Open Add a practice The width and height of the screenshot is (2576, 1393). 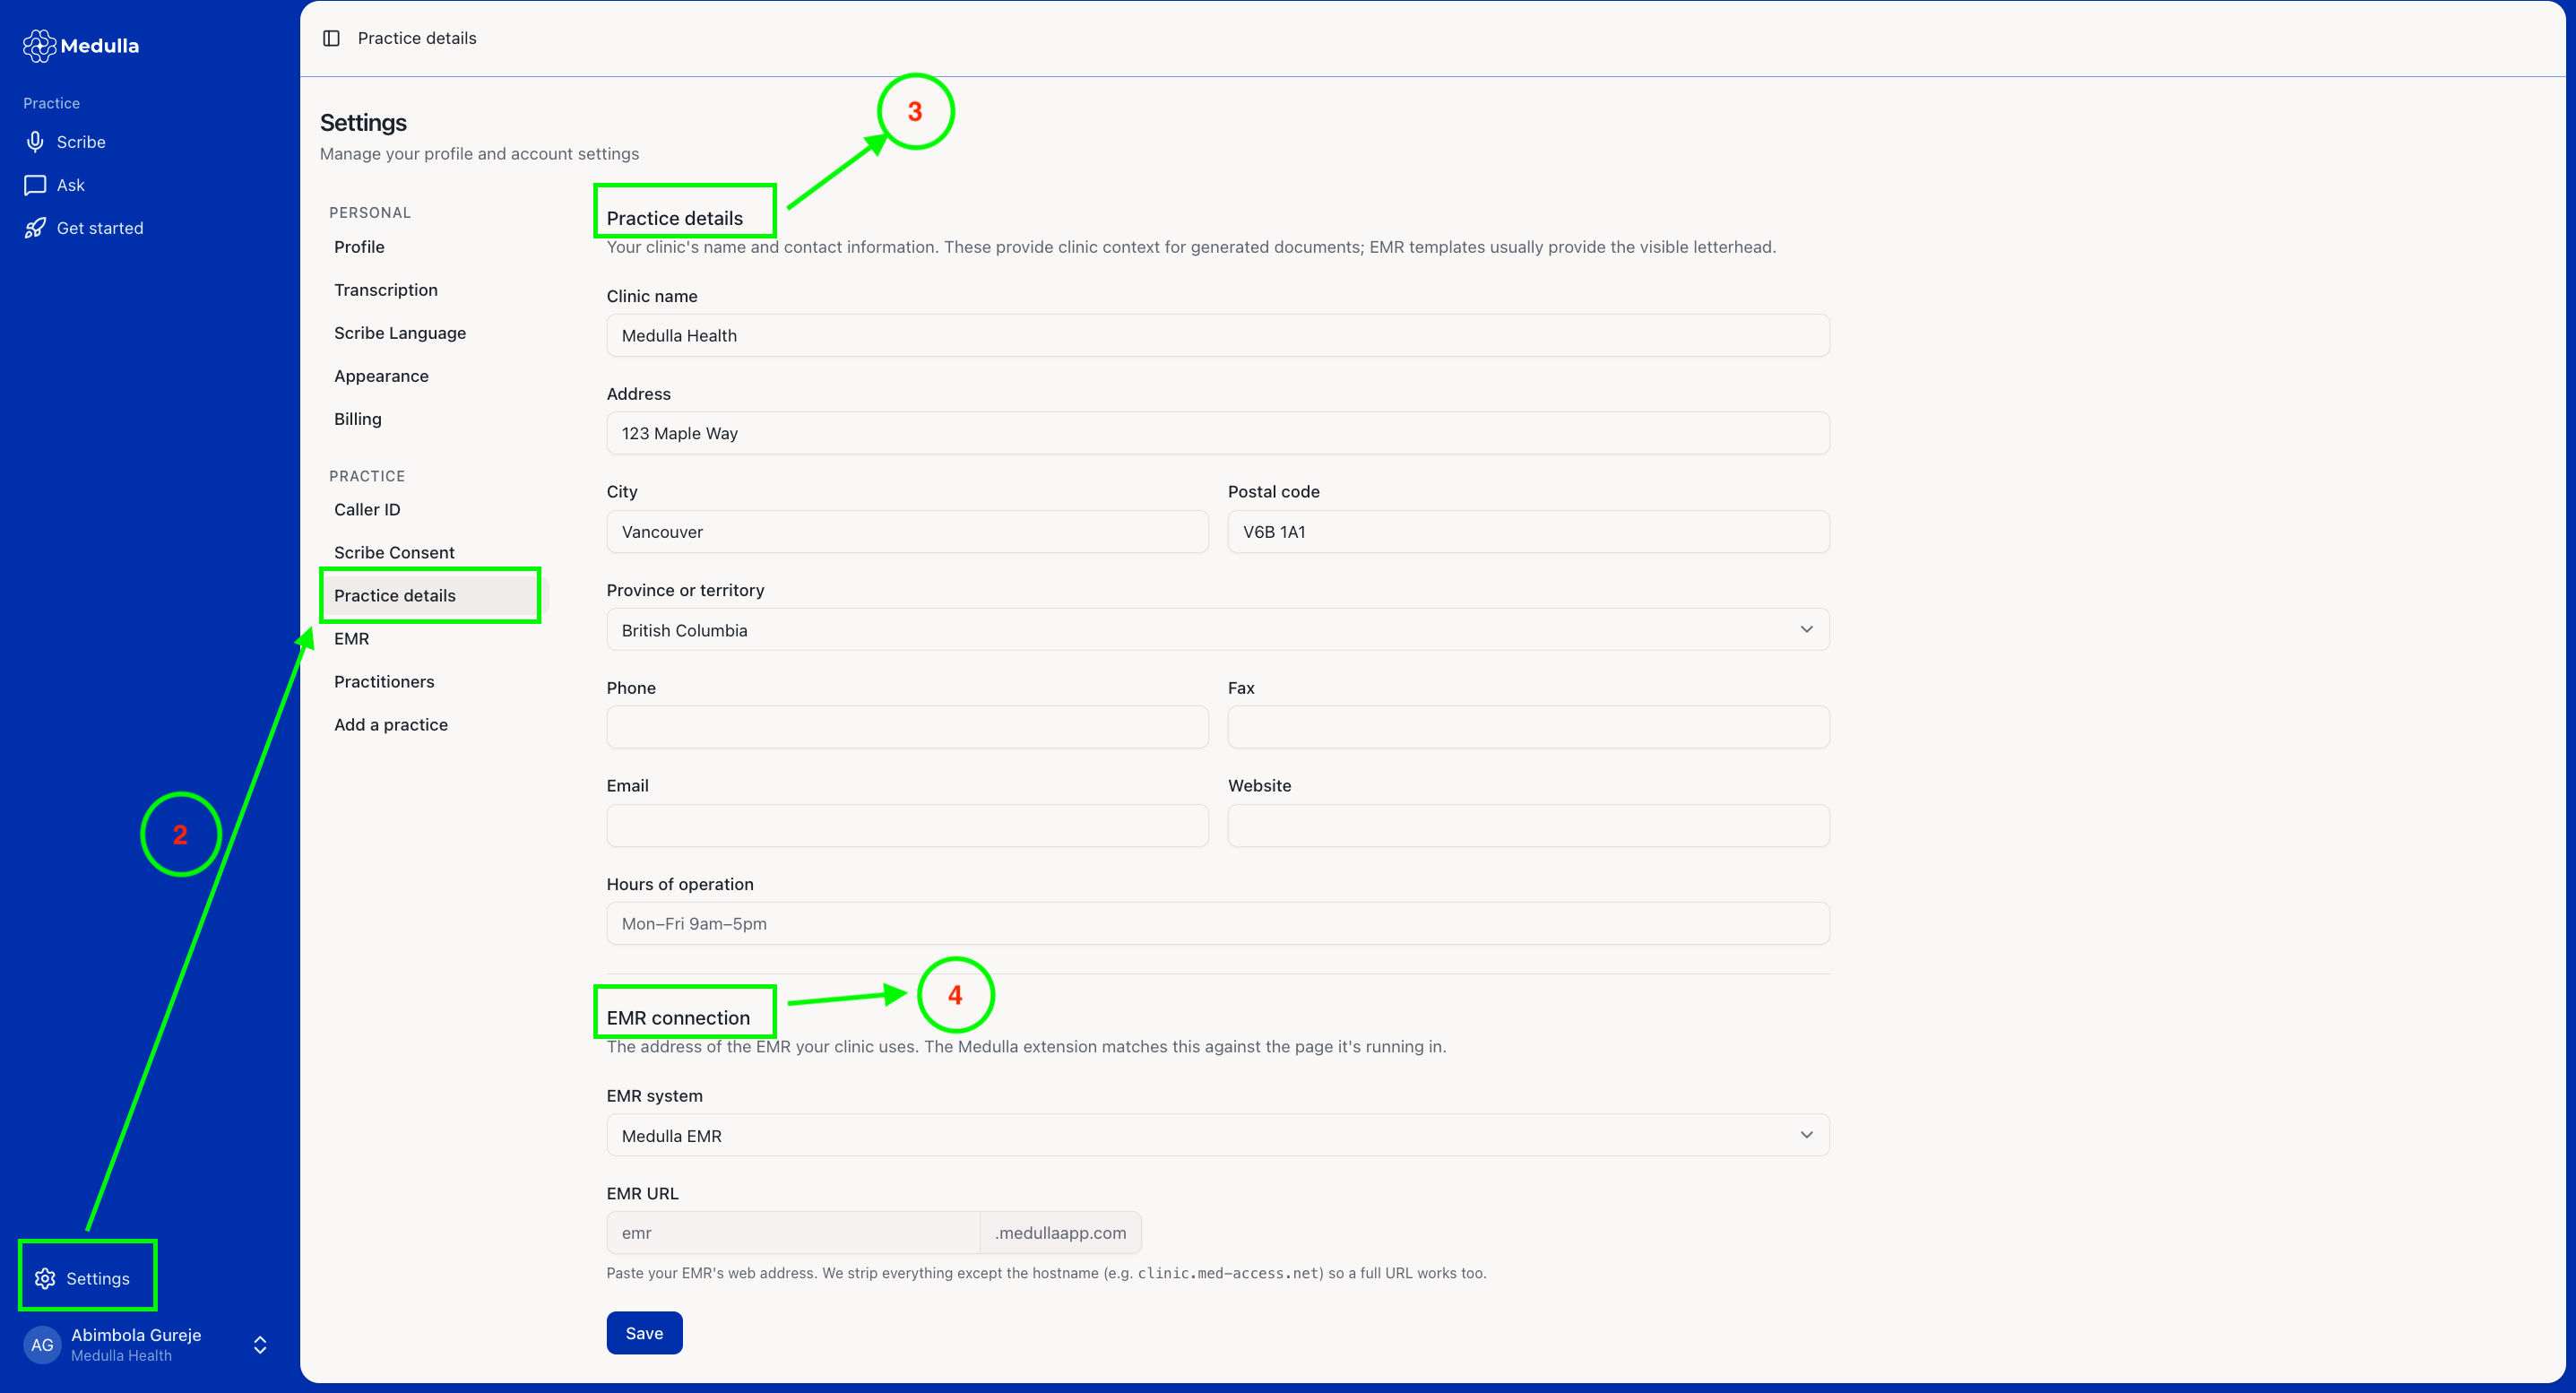[x=391, y=724]
